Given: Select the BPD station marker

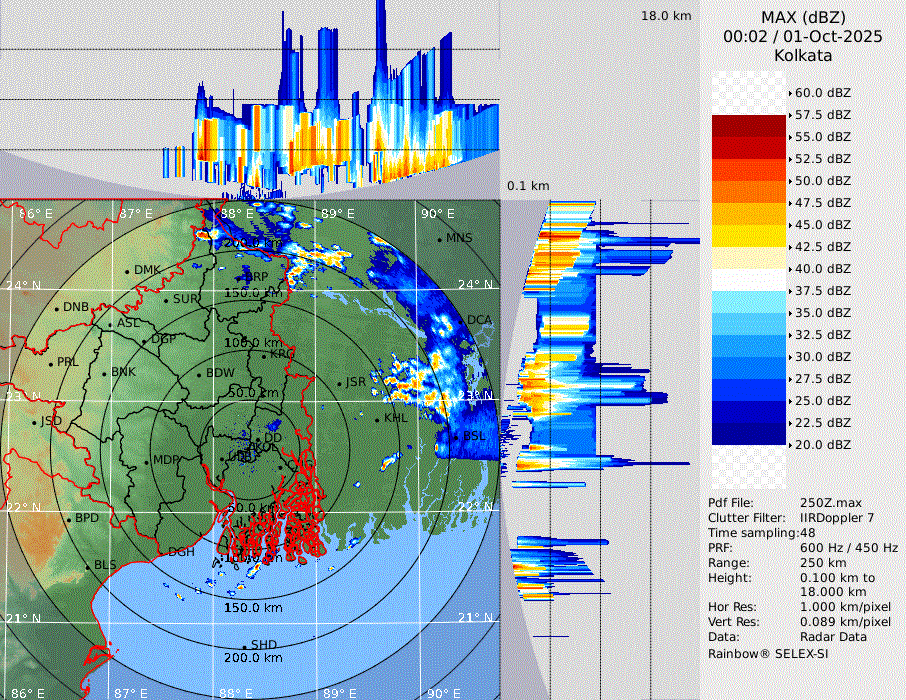Looking at the screenshot, I should pyautogui.click(x=69, y=519).
